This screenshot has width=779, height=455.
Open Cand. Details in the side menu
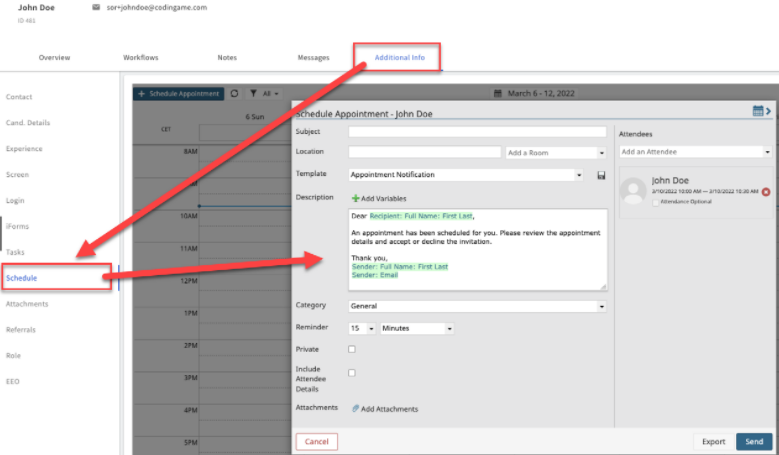[x=28, y=123]
